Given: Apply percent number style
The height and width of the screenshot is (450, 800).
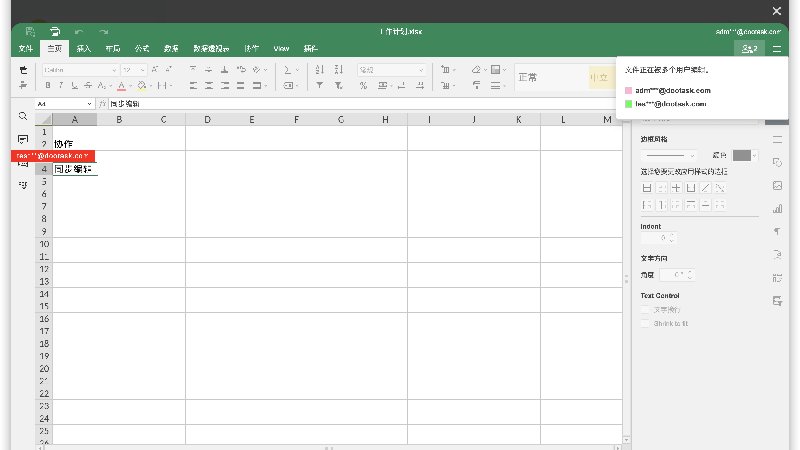Looking at the screenshot, I should click(x=363, y=86).
